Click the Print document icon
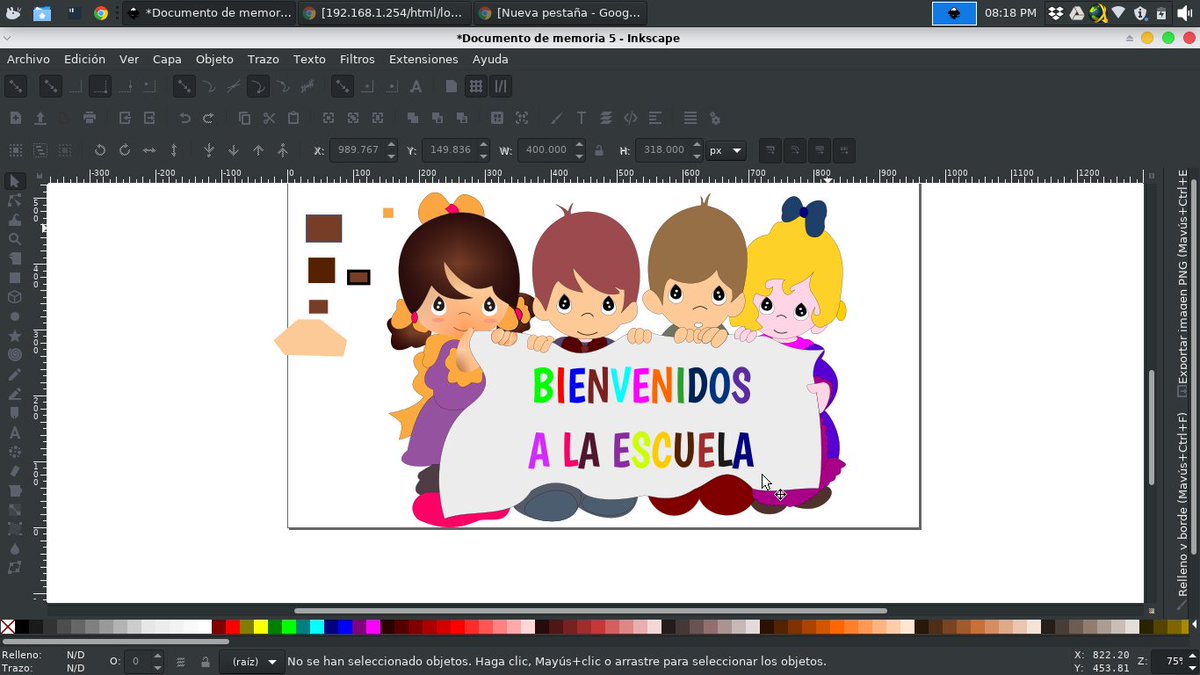 coord(90,118)
